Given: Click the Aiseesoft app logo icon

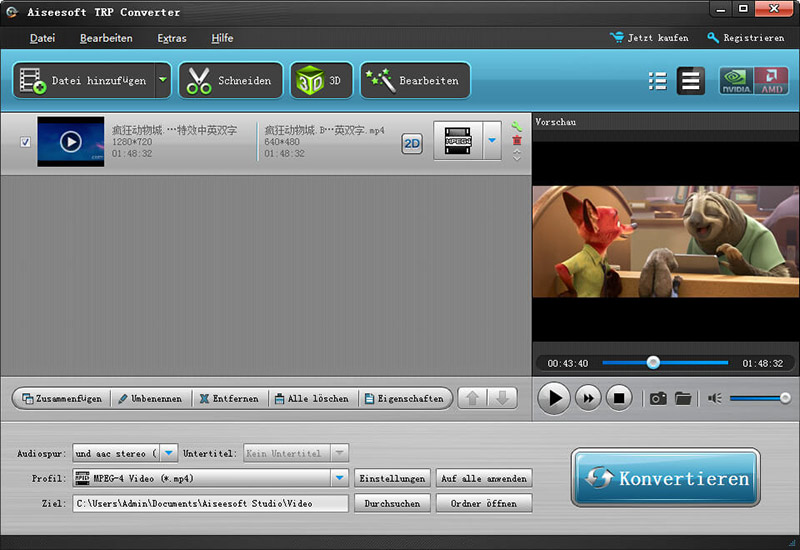Looking at the screenshot, I should 12,11.
